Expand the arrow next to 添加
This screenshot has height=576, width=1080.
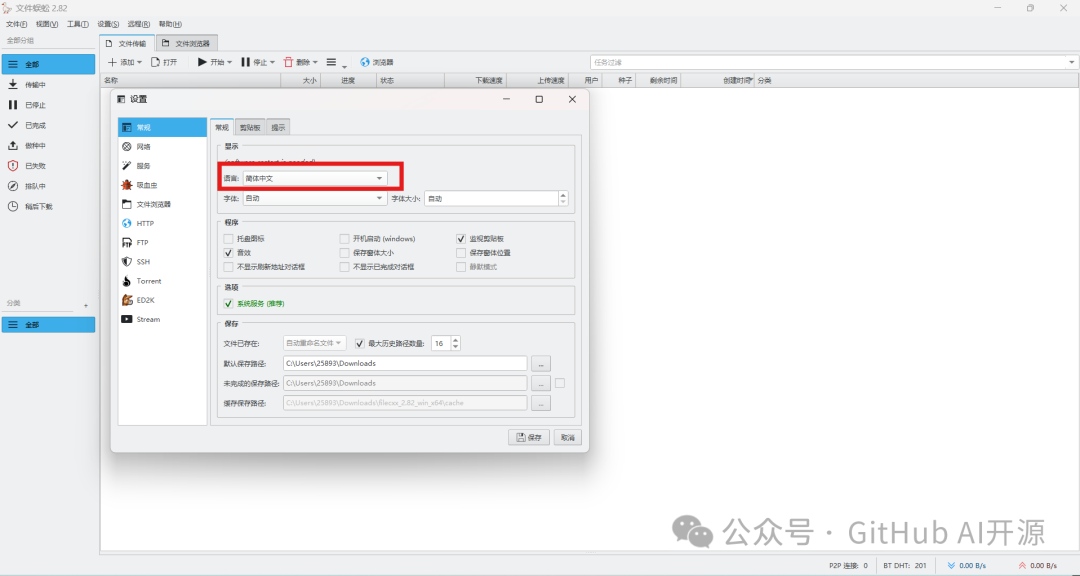[x=139, y=63]
